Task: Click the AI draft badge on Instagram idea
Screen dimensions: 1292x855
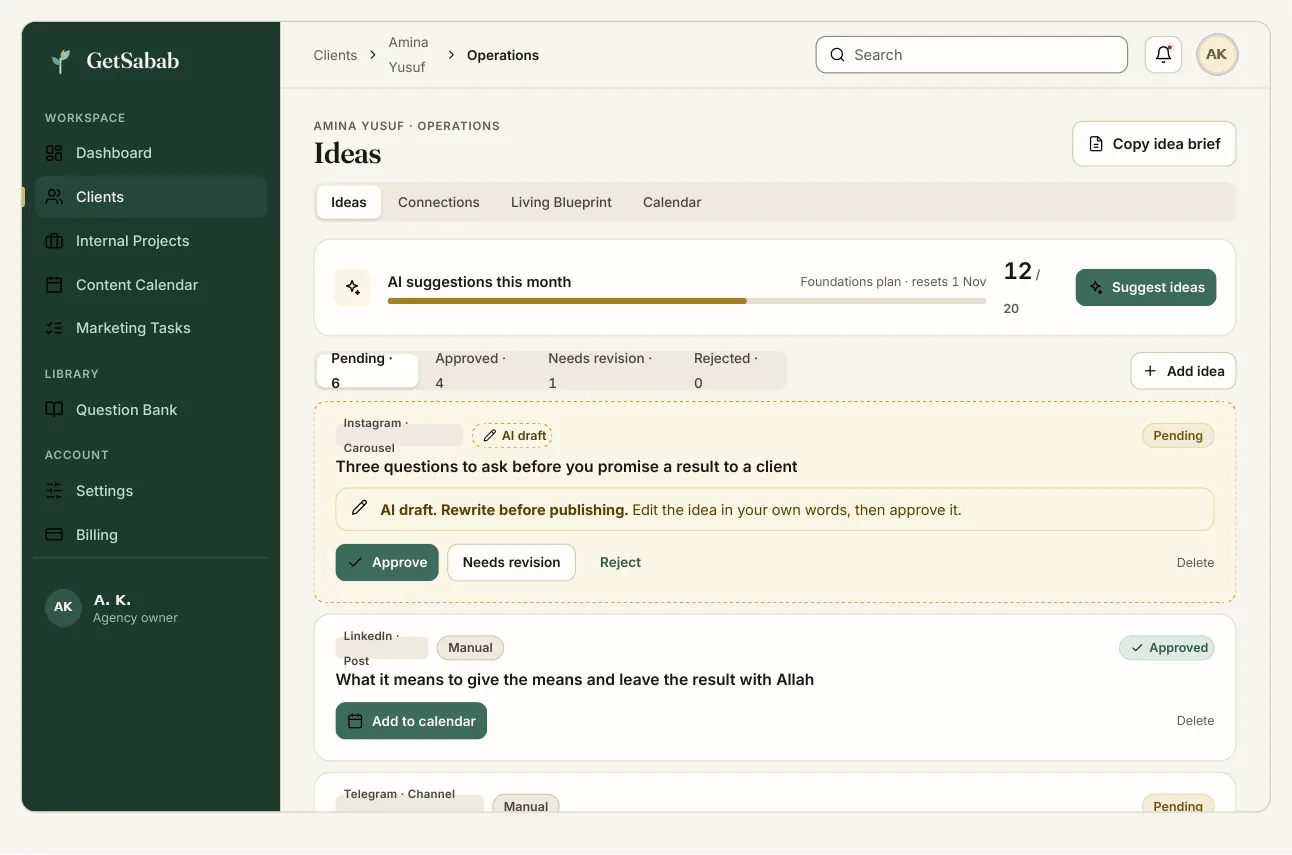Action: click(512, 435)
